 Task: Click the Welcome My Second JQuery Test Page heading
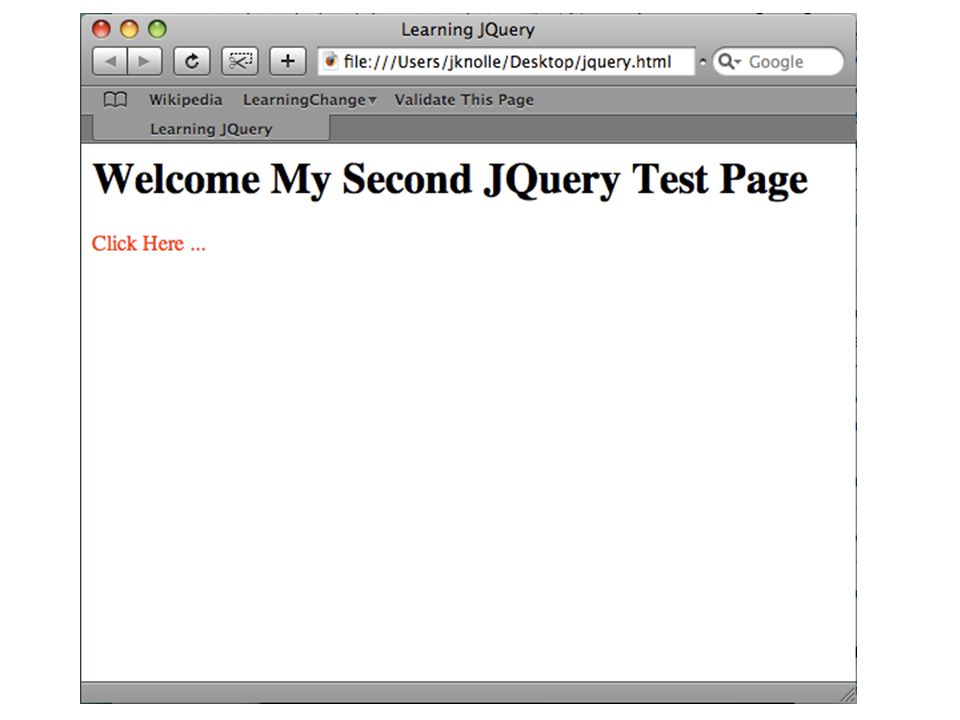tap(450, 179)
